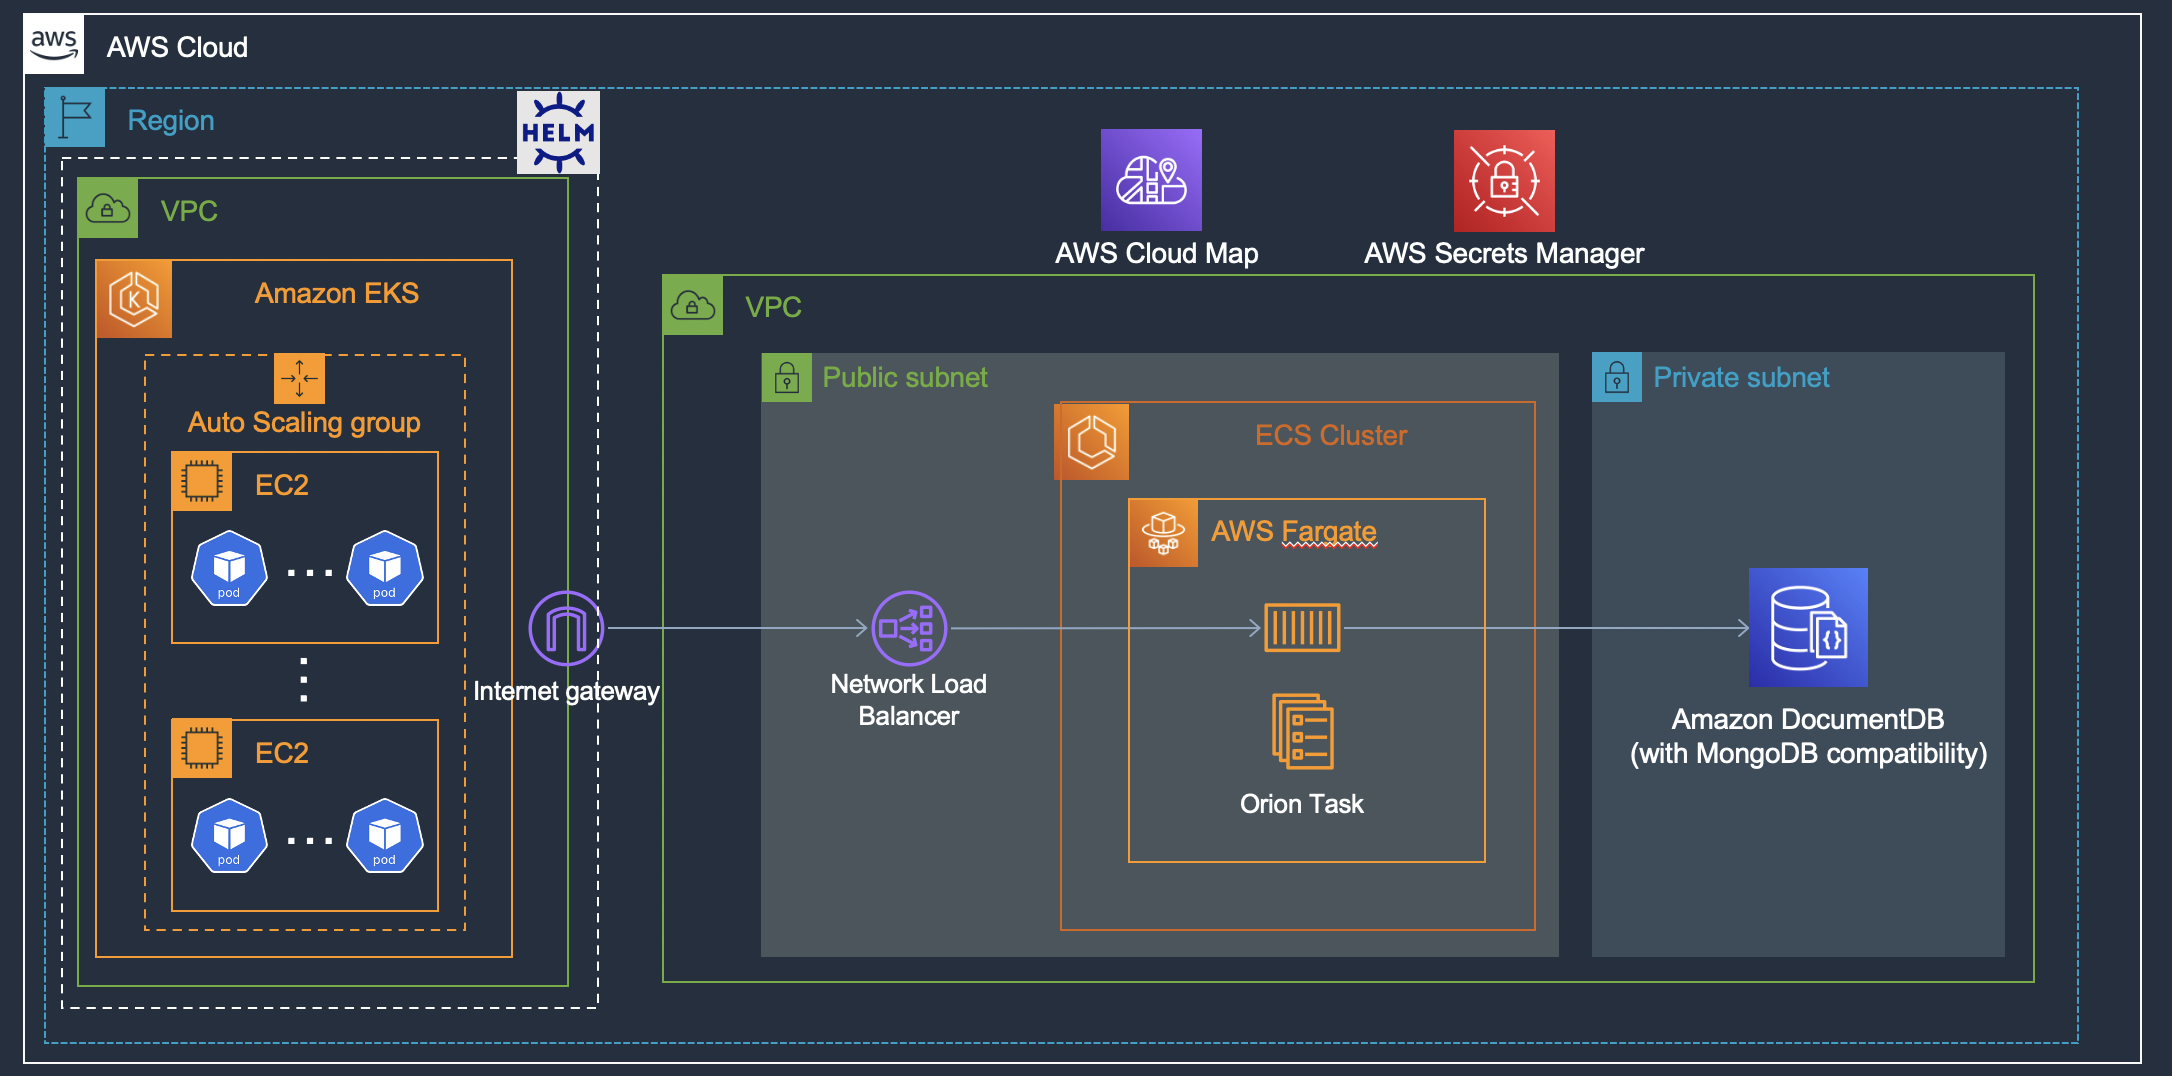Select the 'Auto Scaling group' label
Screen dimensions: 2172x1076
click(304, 422)
